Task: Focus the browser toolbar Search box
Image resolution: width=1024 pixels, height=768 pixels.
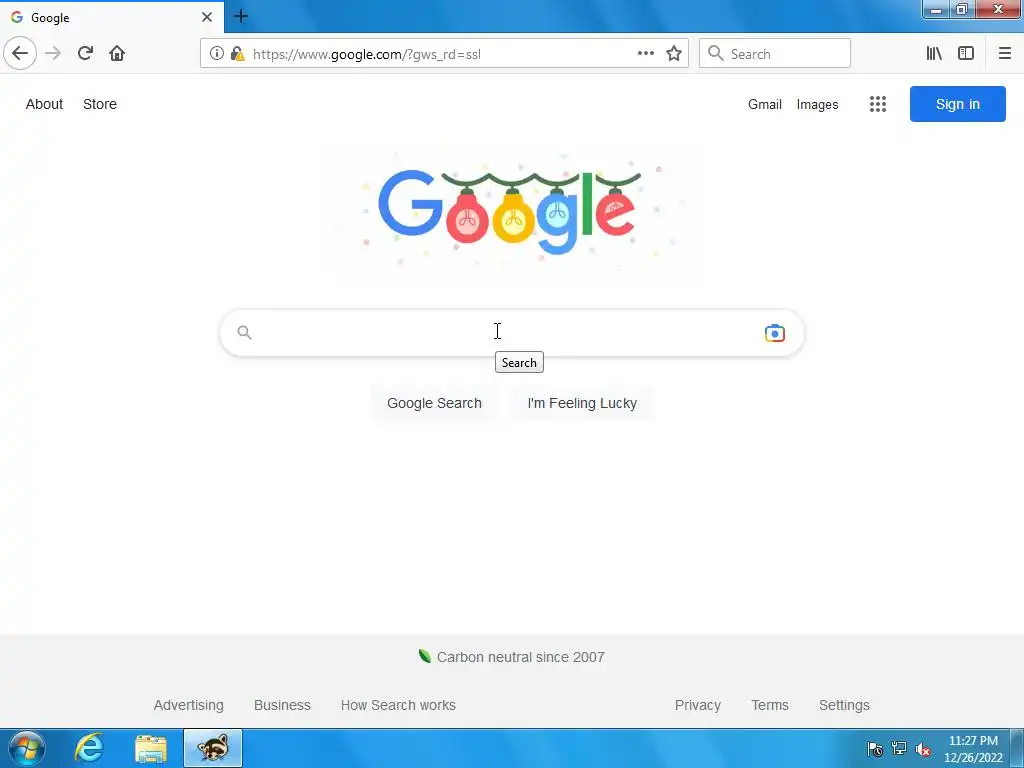Action: (x=775, y=54)
